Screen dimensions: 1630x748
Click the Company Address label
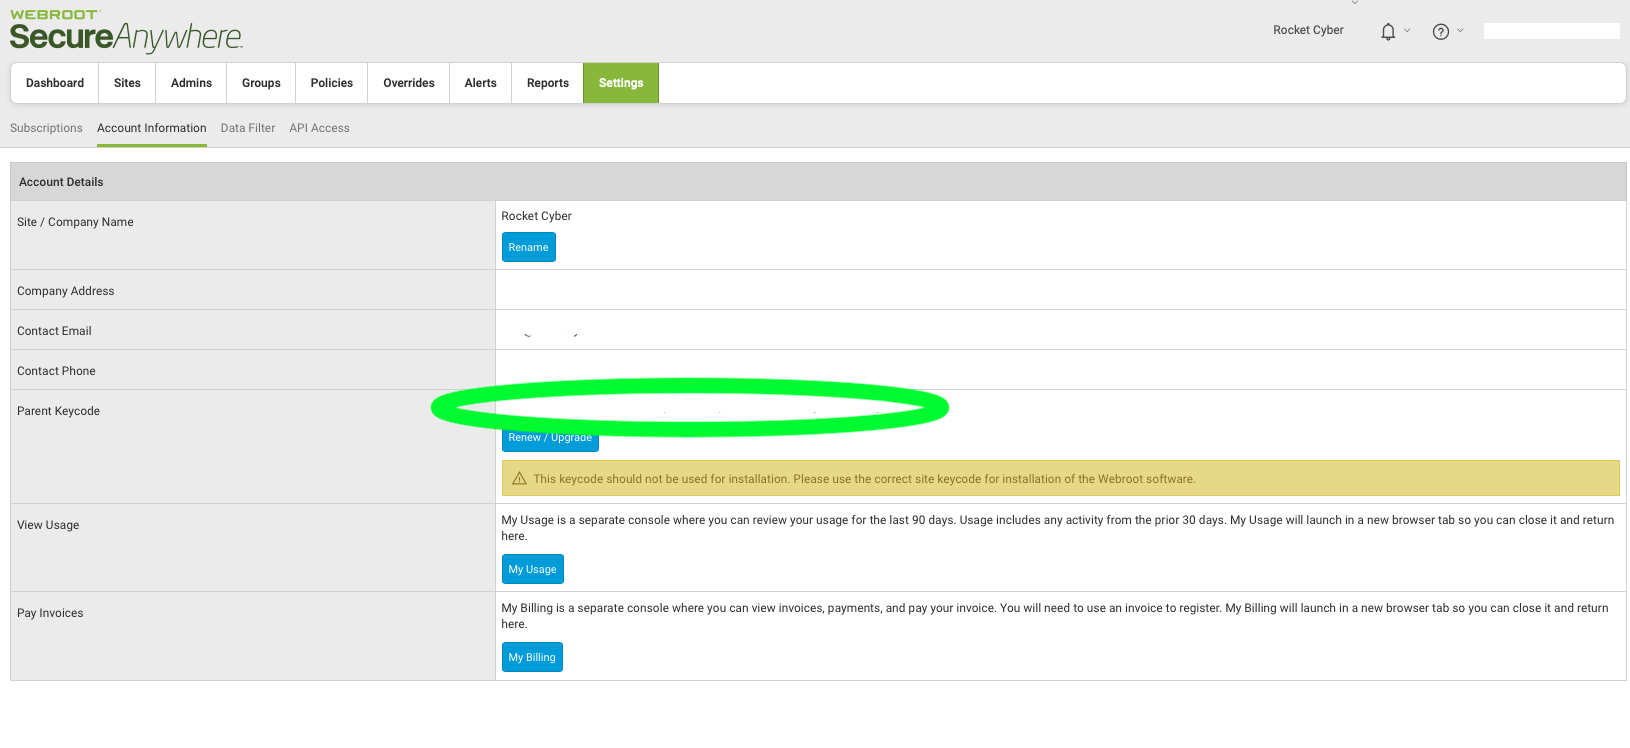pyautogui.click(x=66, y=291)
